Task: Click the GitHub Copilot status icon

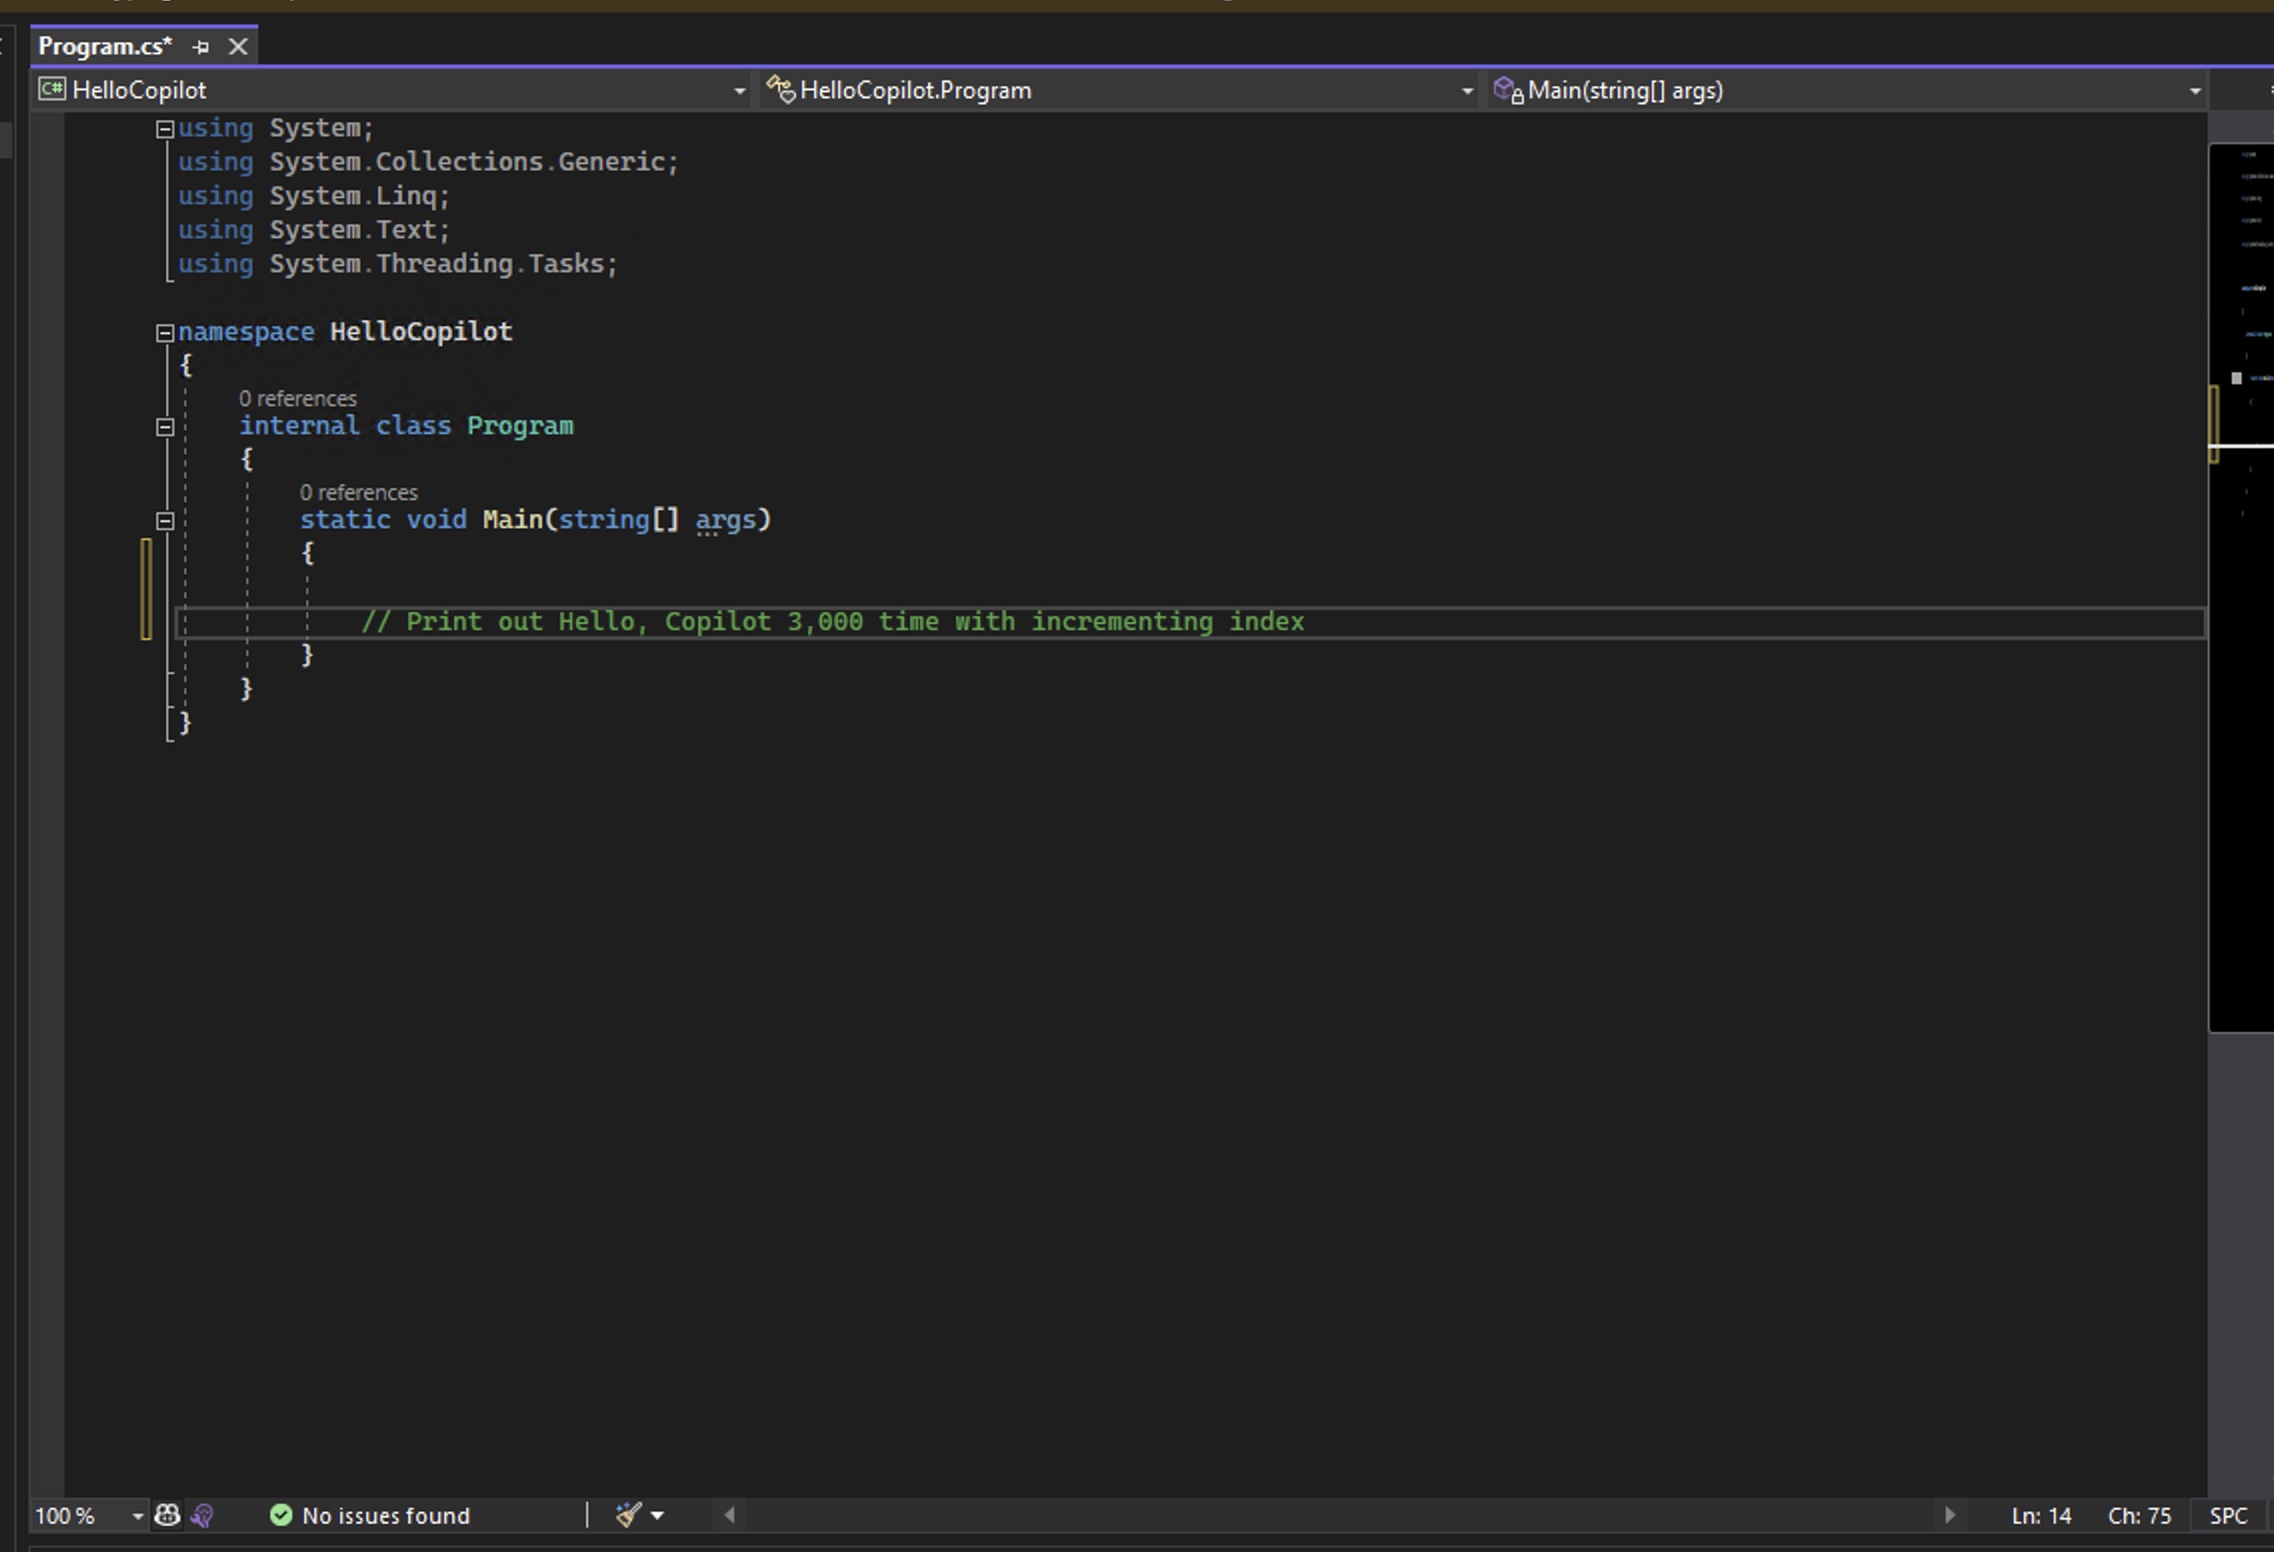Action: 167,1515
